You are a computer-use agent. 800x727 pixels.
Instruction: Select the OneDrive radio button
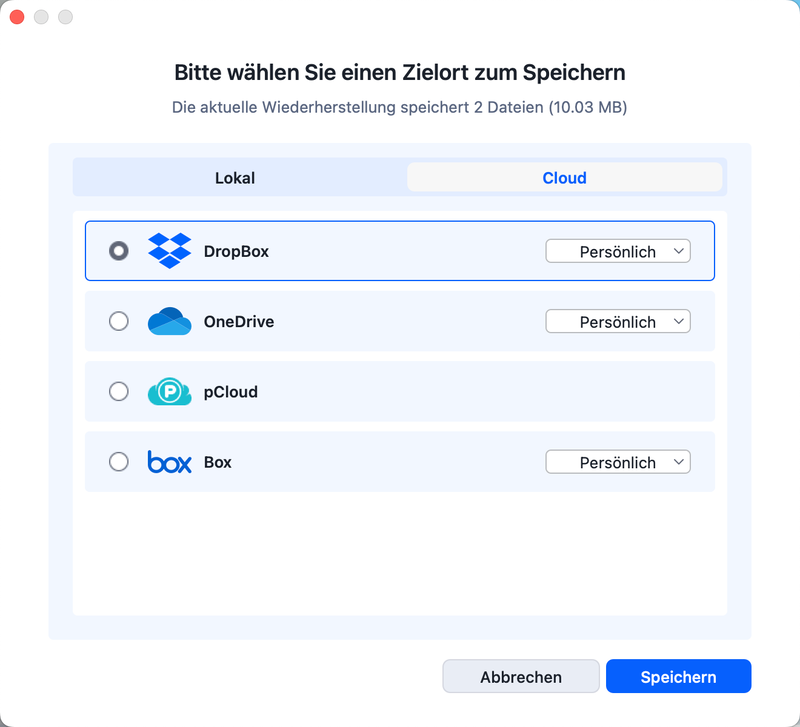[119, 322]
